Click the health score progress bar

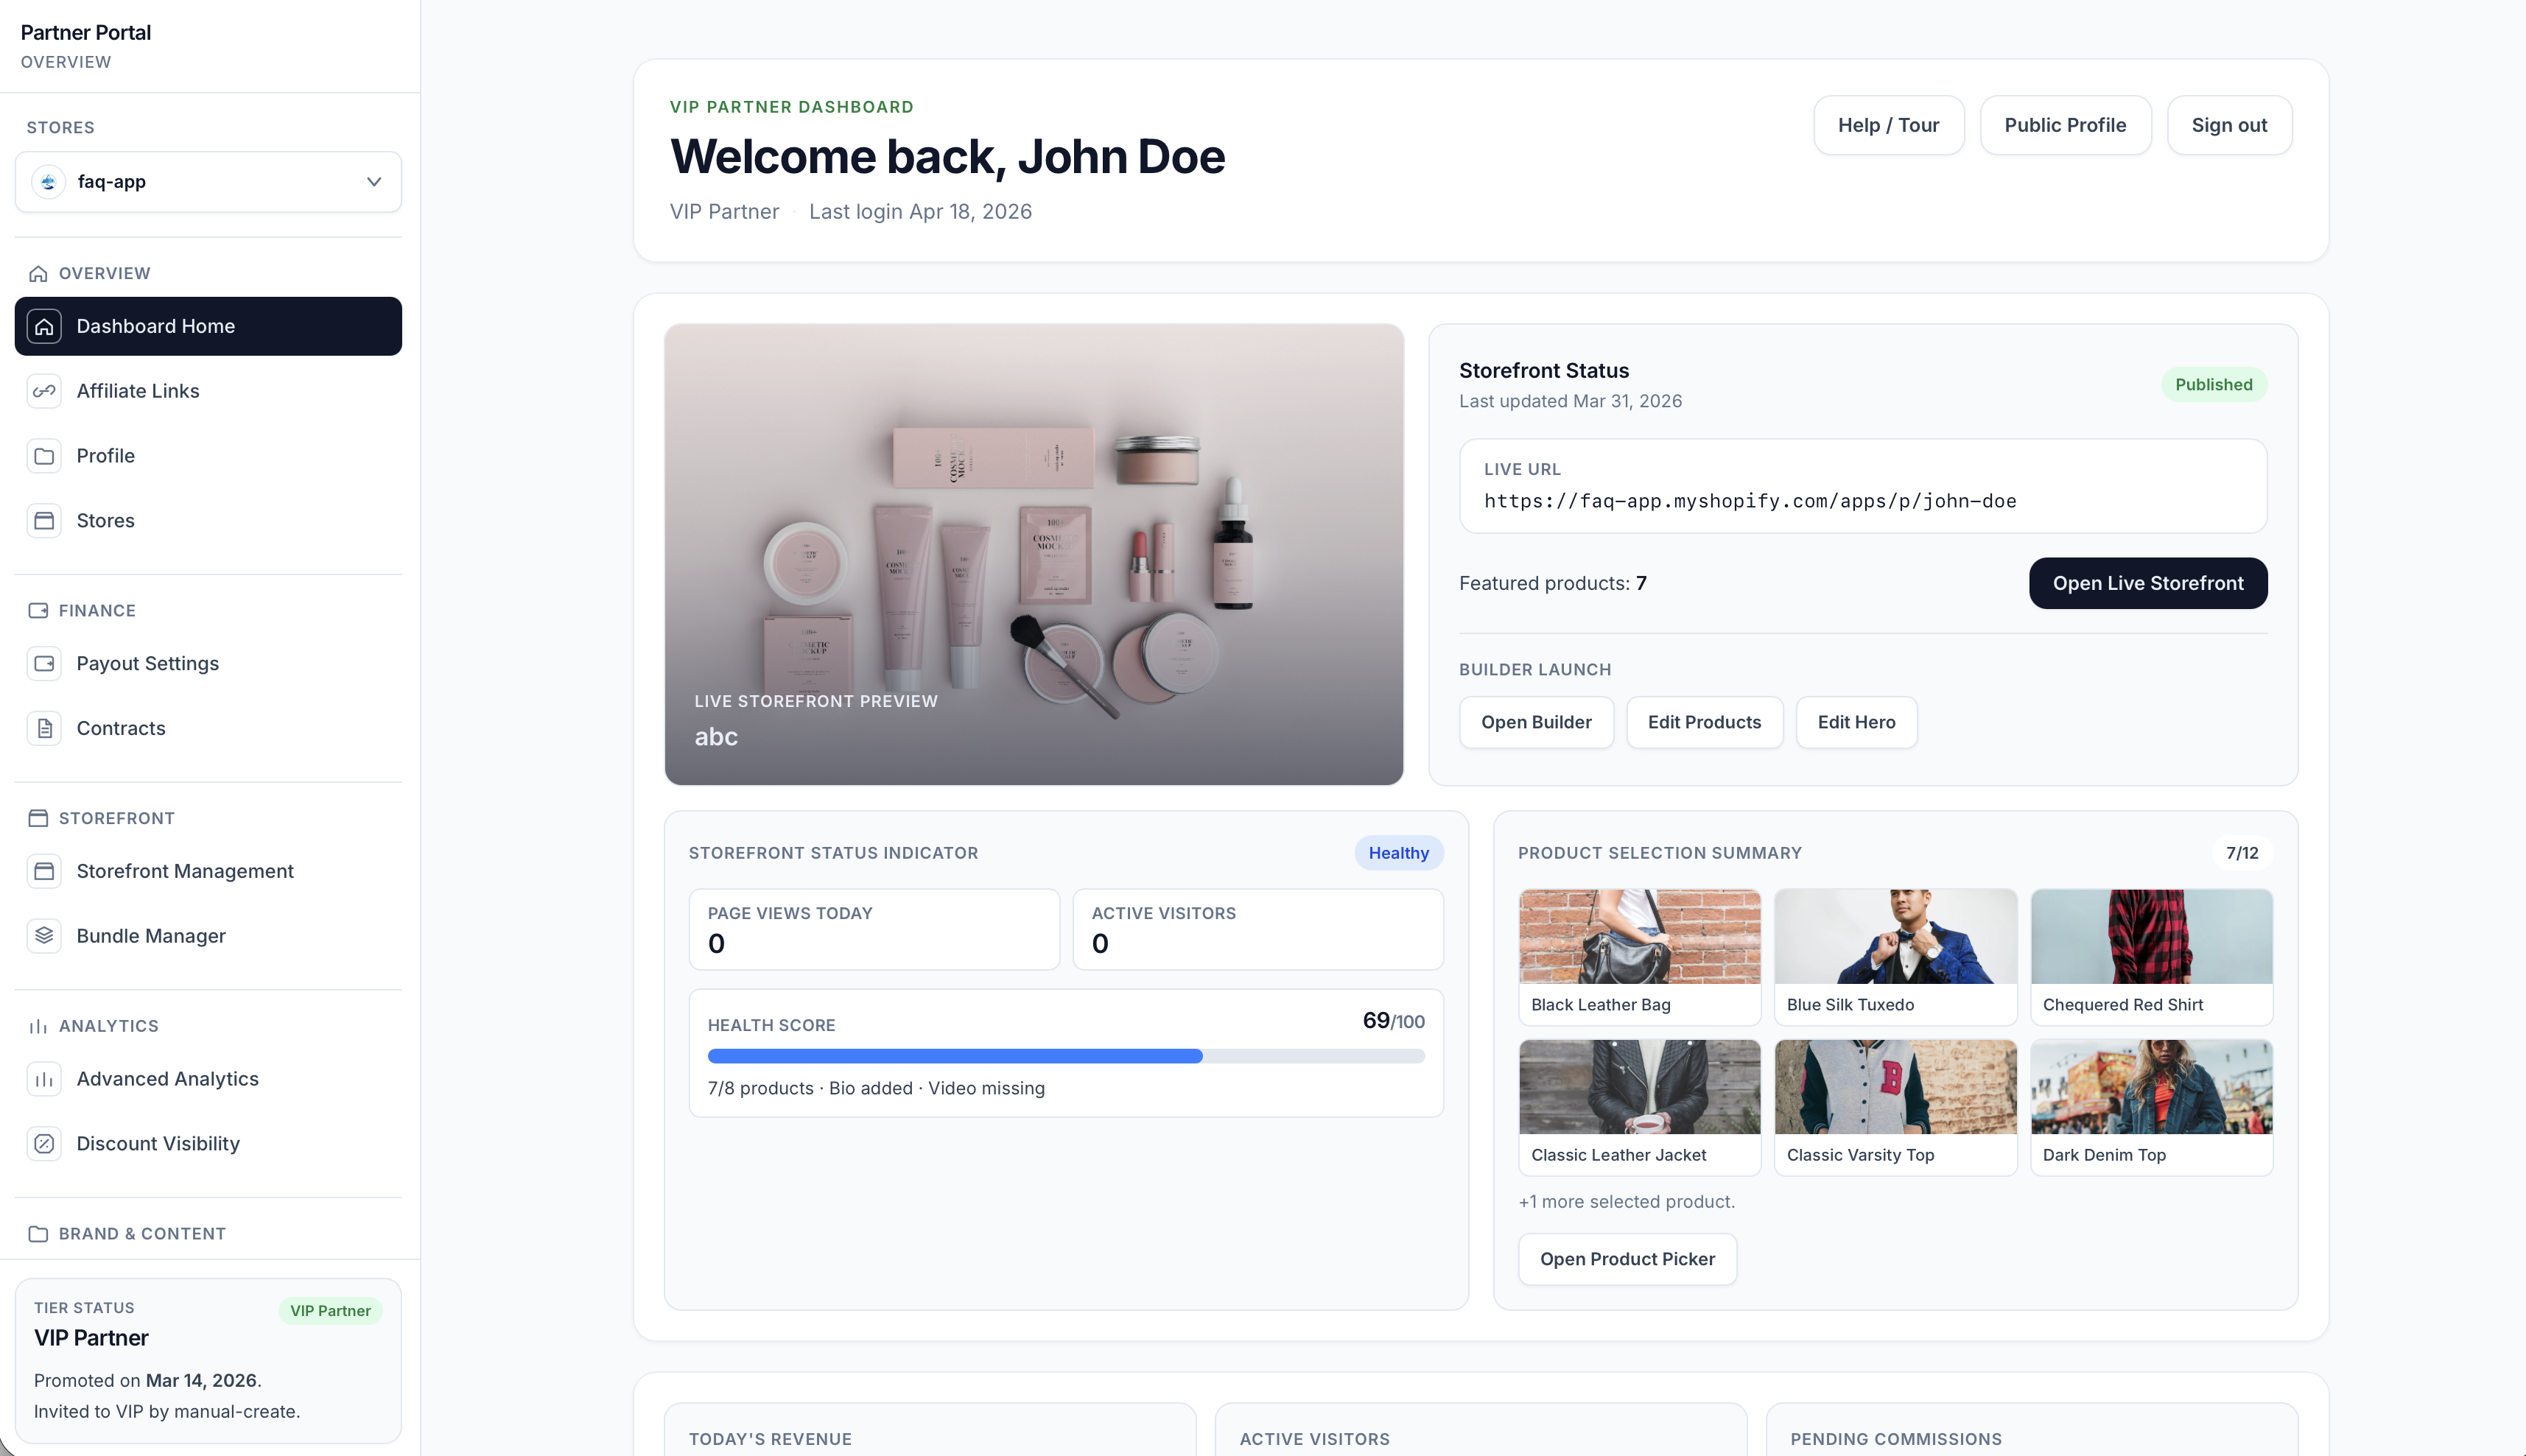(1066, 1056)
